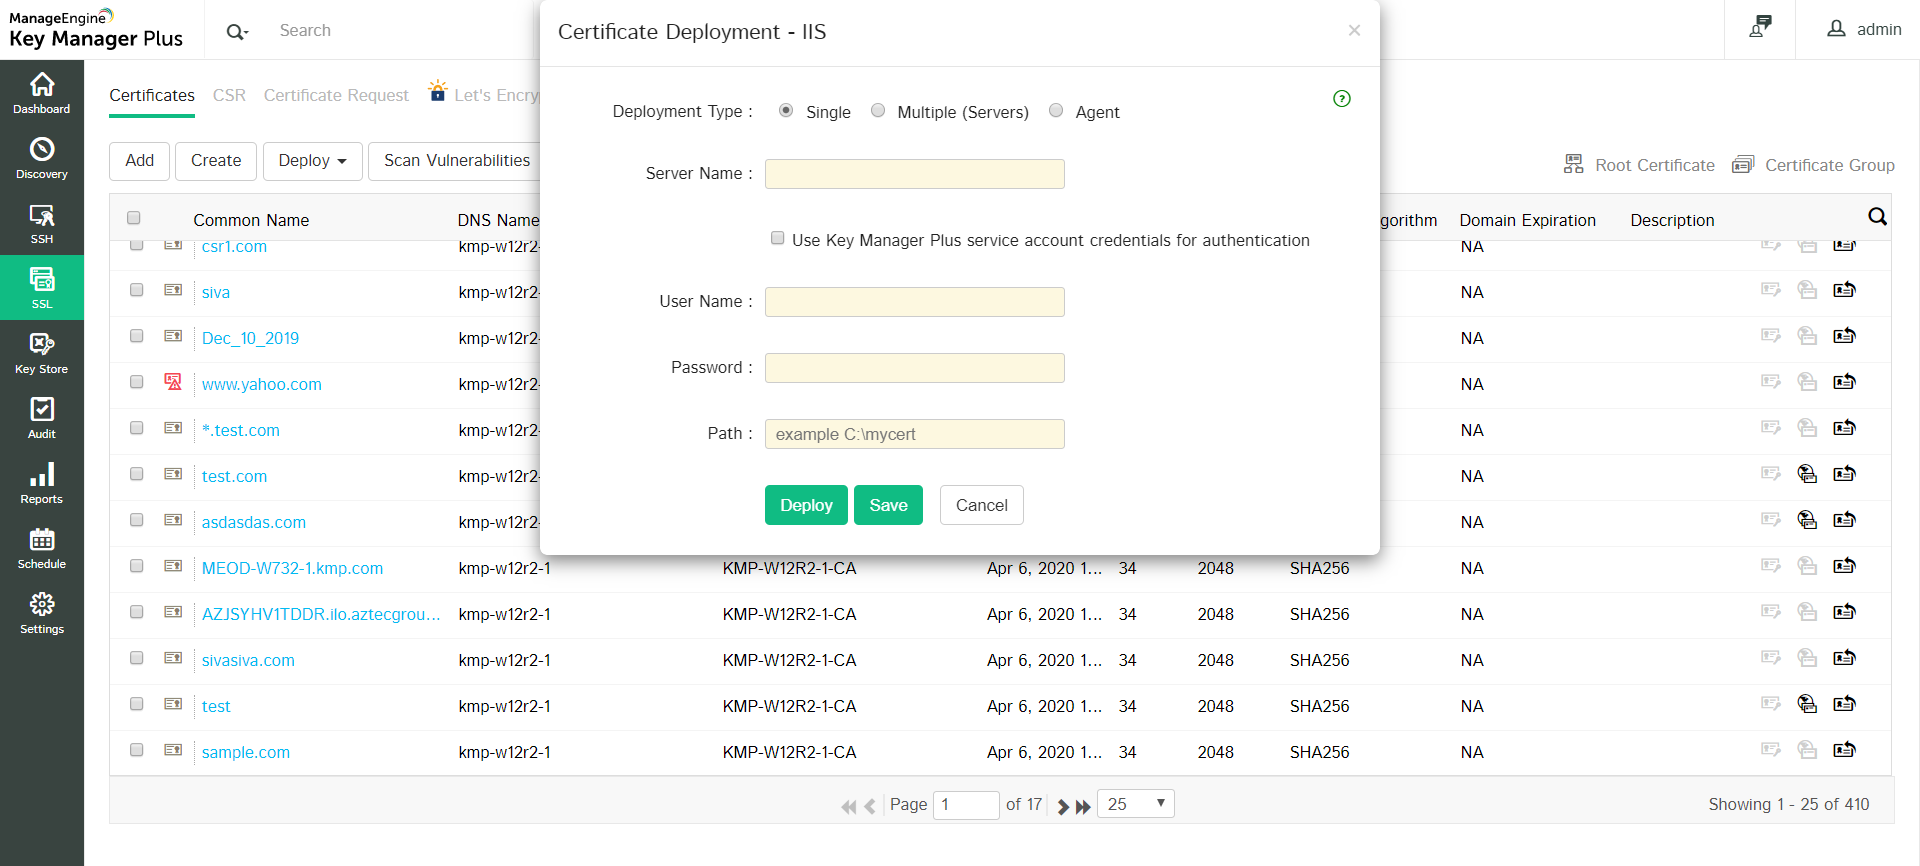Cancel the certificate deployment dialog
The width and height of the screenshot is (1920, 866).
coord(981,505)
